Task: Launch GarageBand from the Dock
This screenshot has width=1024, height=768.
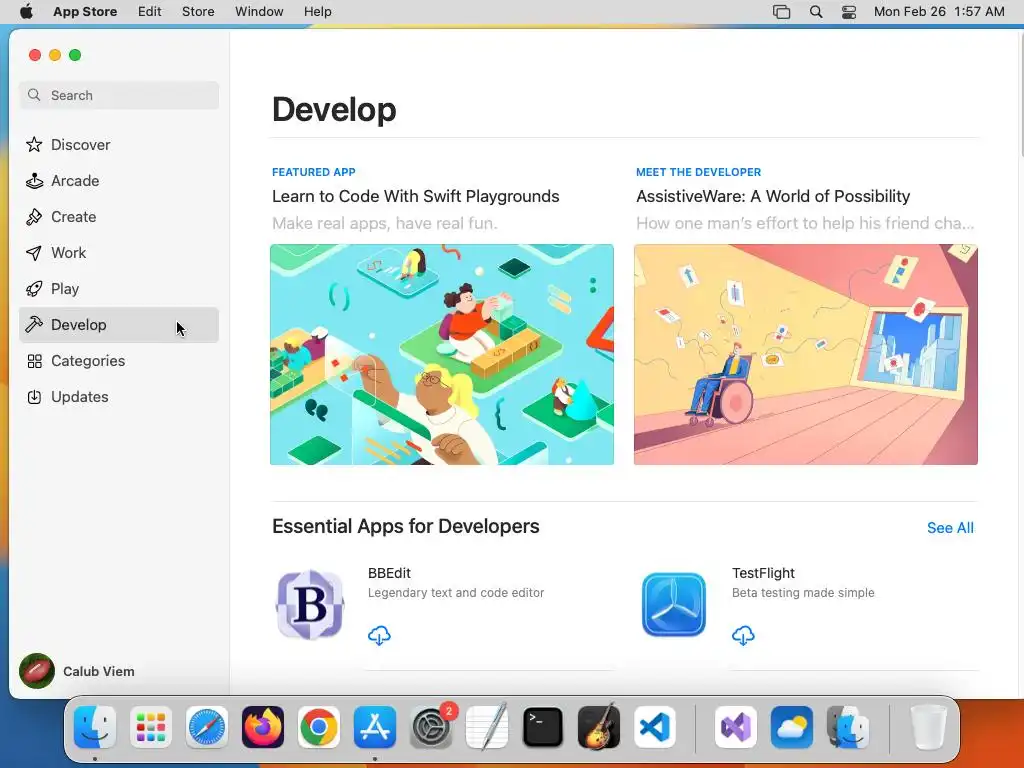Action: click(599, 727)
